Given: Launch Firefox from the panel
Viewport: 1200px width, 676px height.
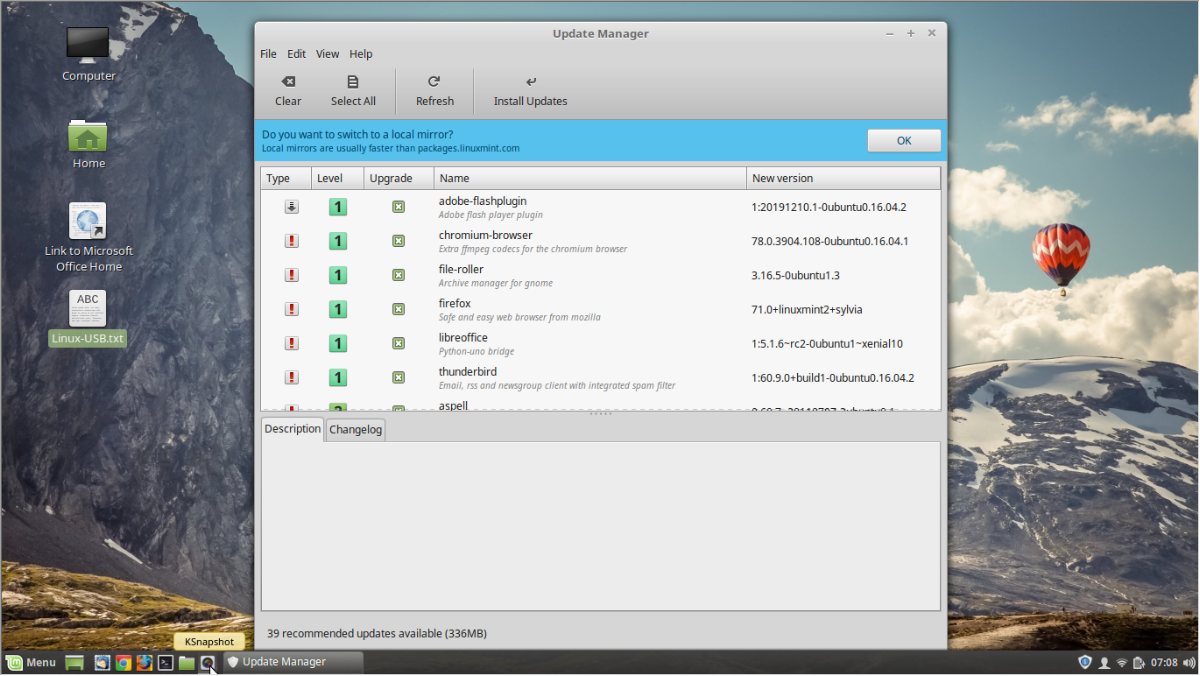Looking at the screenshot, I should (144, 662).
